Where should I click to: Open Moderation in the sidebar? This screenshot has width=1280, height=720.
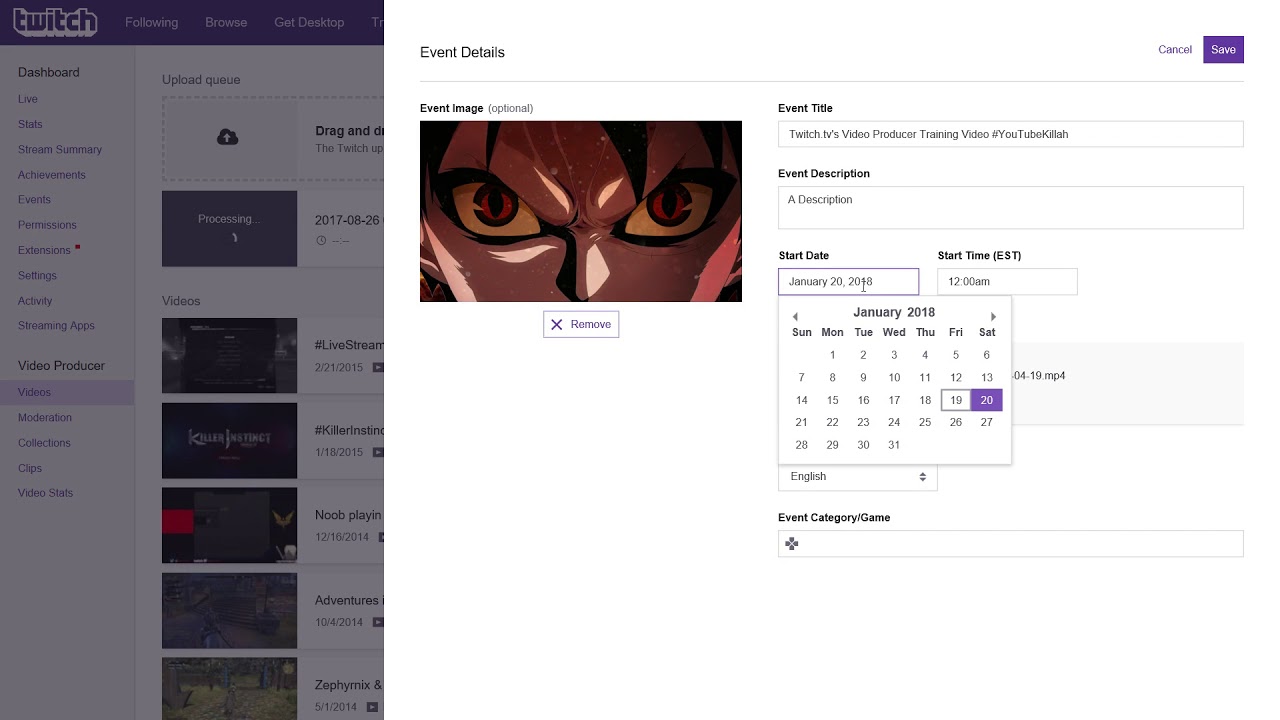click(45, 417)
